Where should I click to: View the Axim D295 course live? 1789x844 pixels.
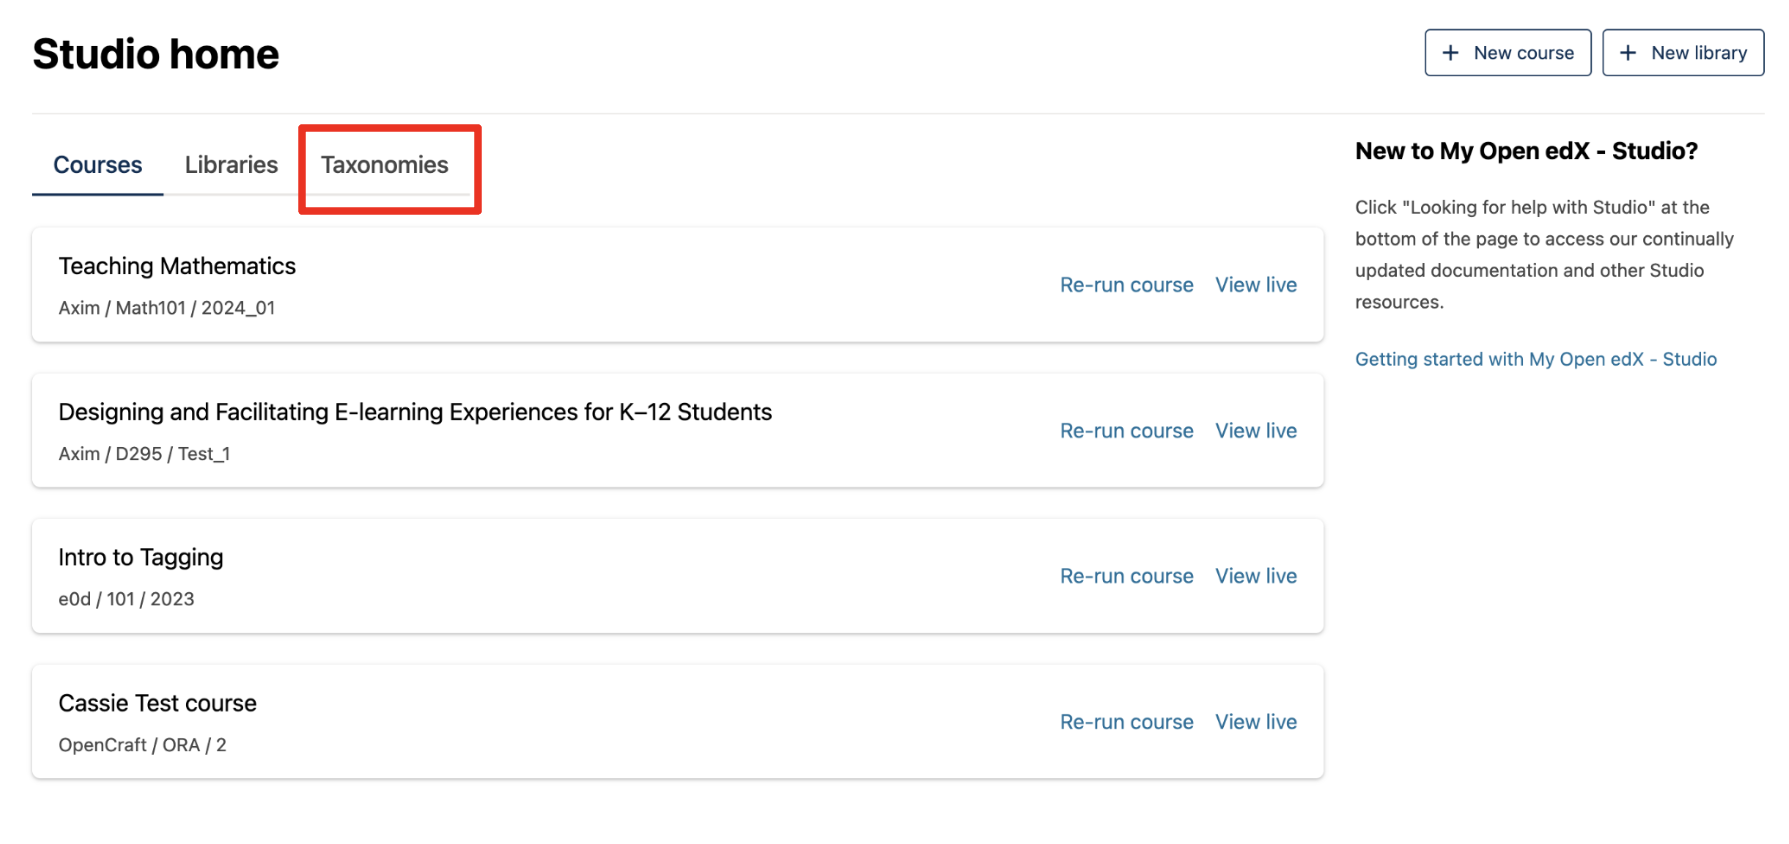point(1256,431)
